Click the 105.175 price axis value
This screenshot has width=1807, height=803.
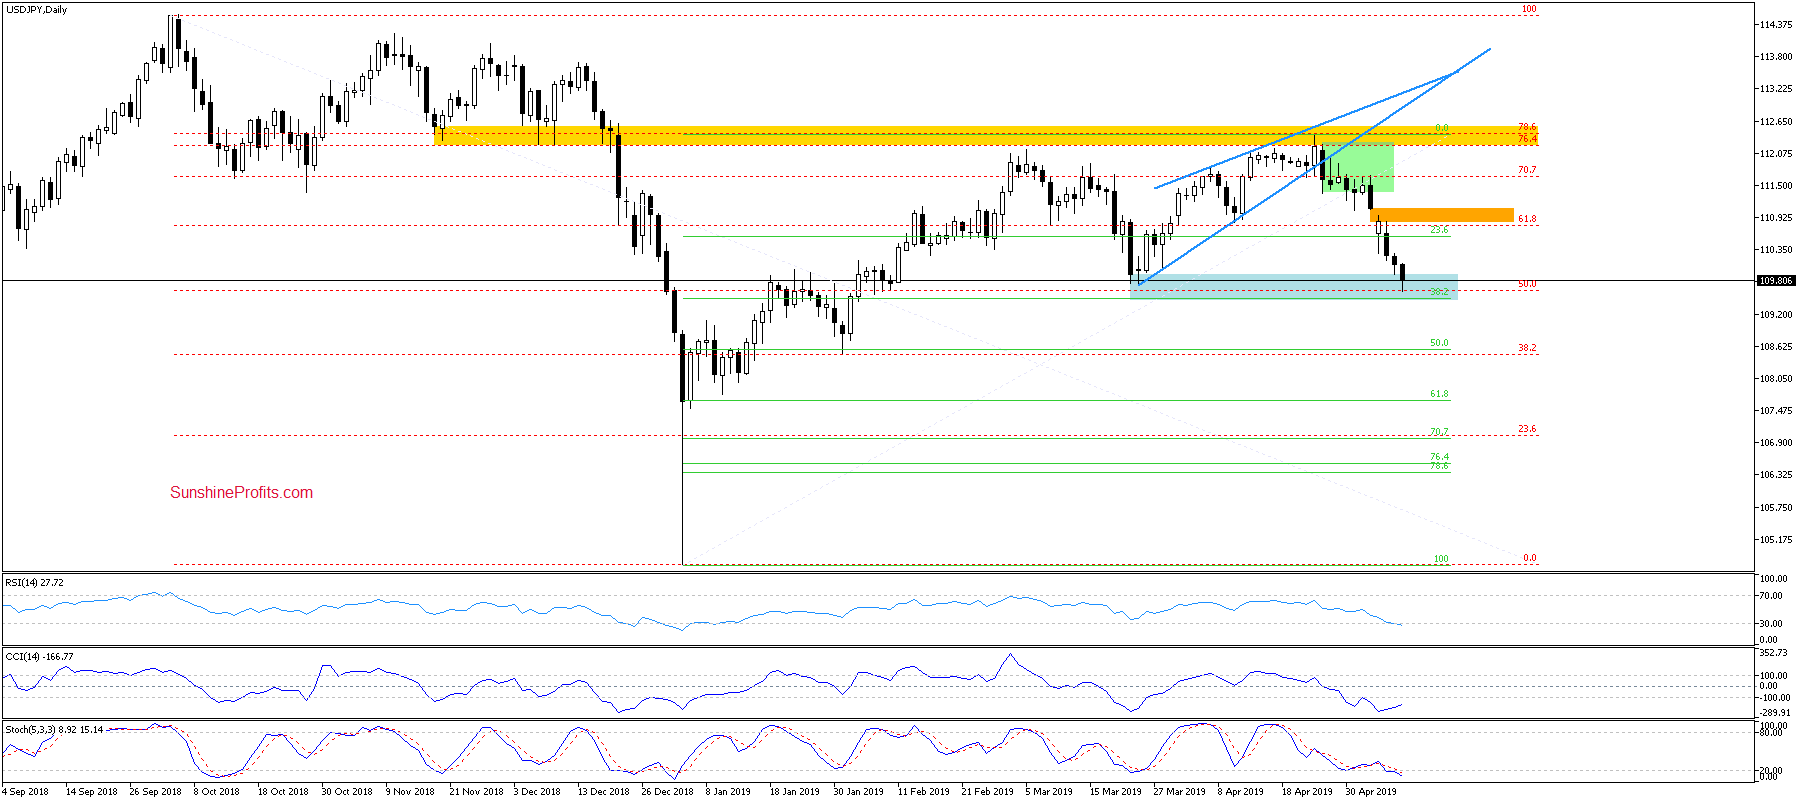(x=1776, y=540)
